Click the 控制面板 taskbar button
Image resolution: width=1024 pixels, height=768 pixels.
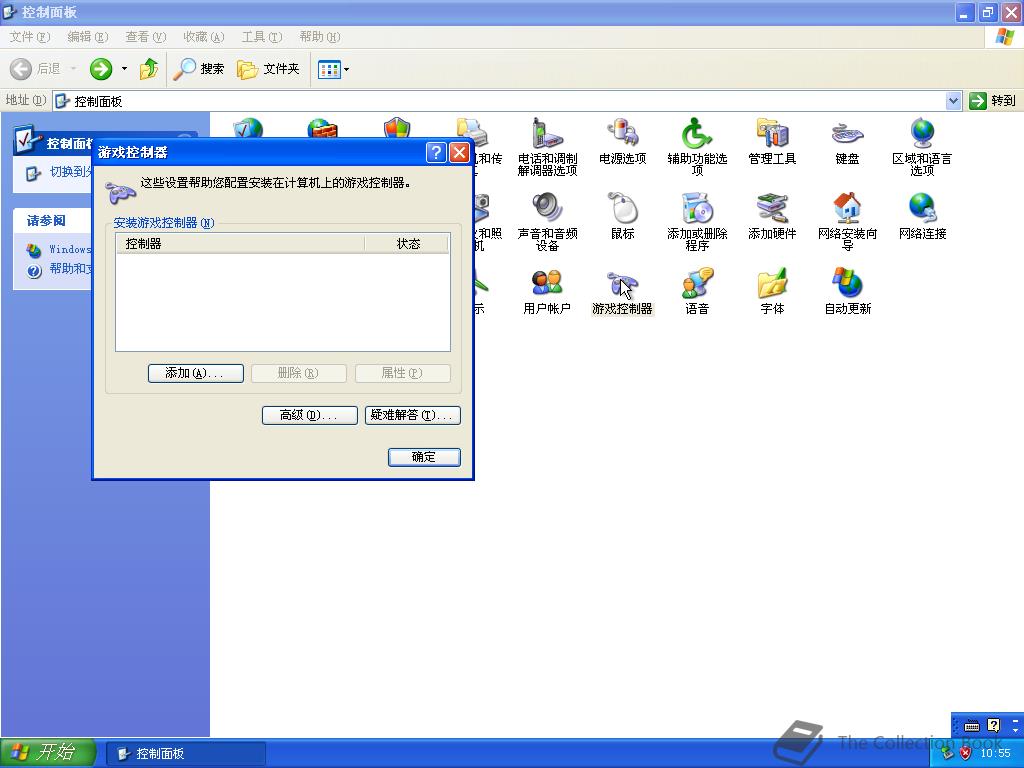point(185,753)
